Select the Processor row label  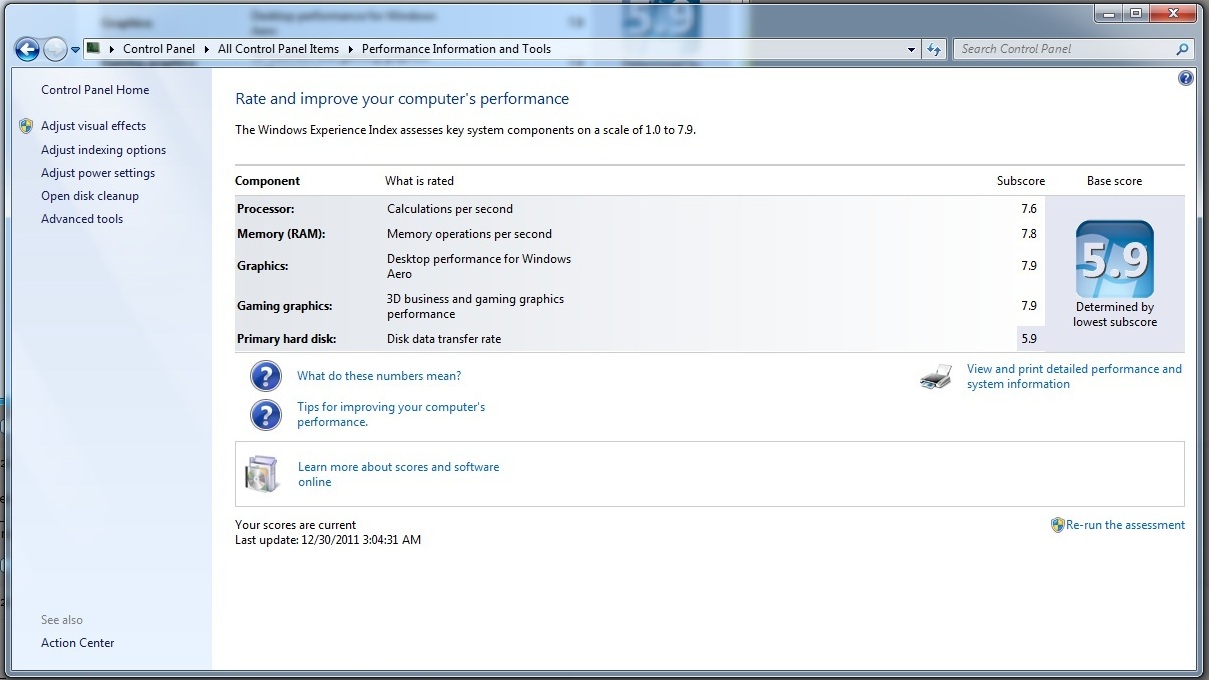coord(265,209)
